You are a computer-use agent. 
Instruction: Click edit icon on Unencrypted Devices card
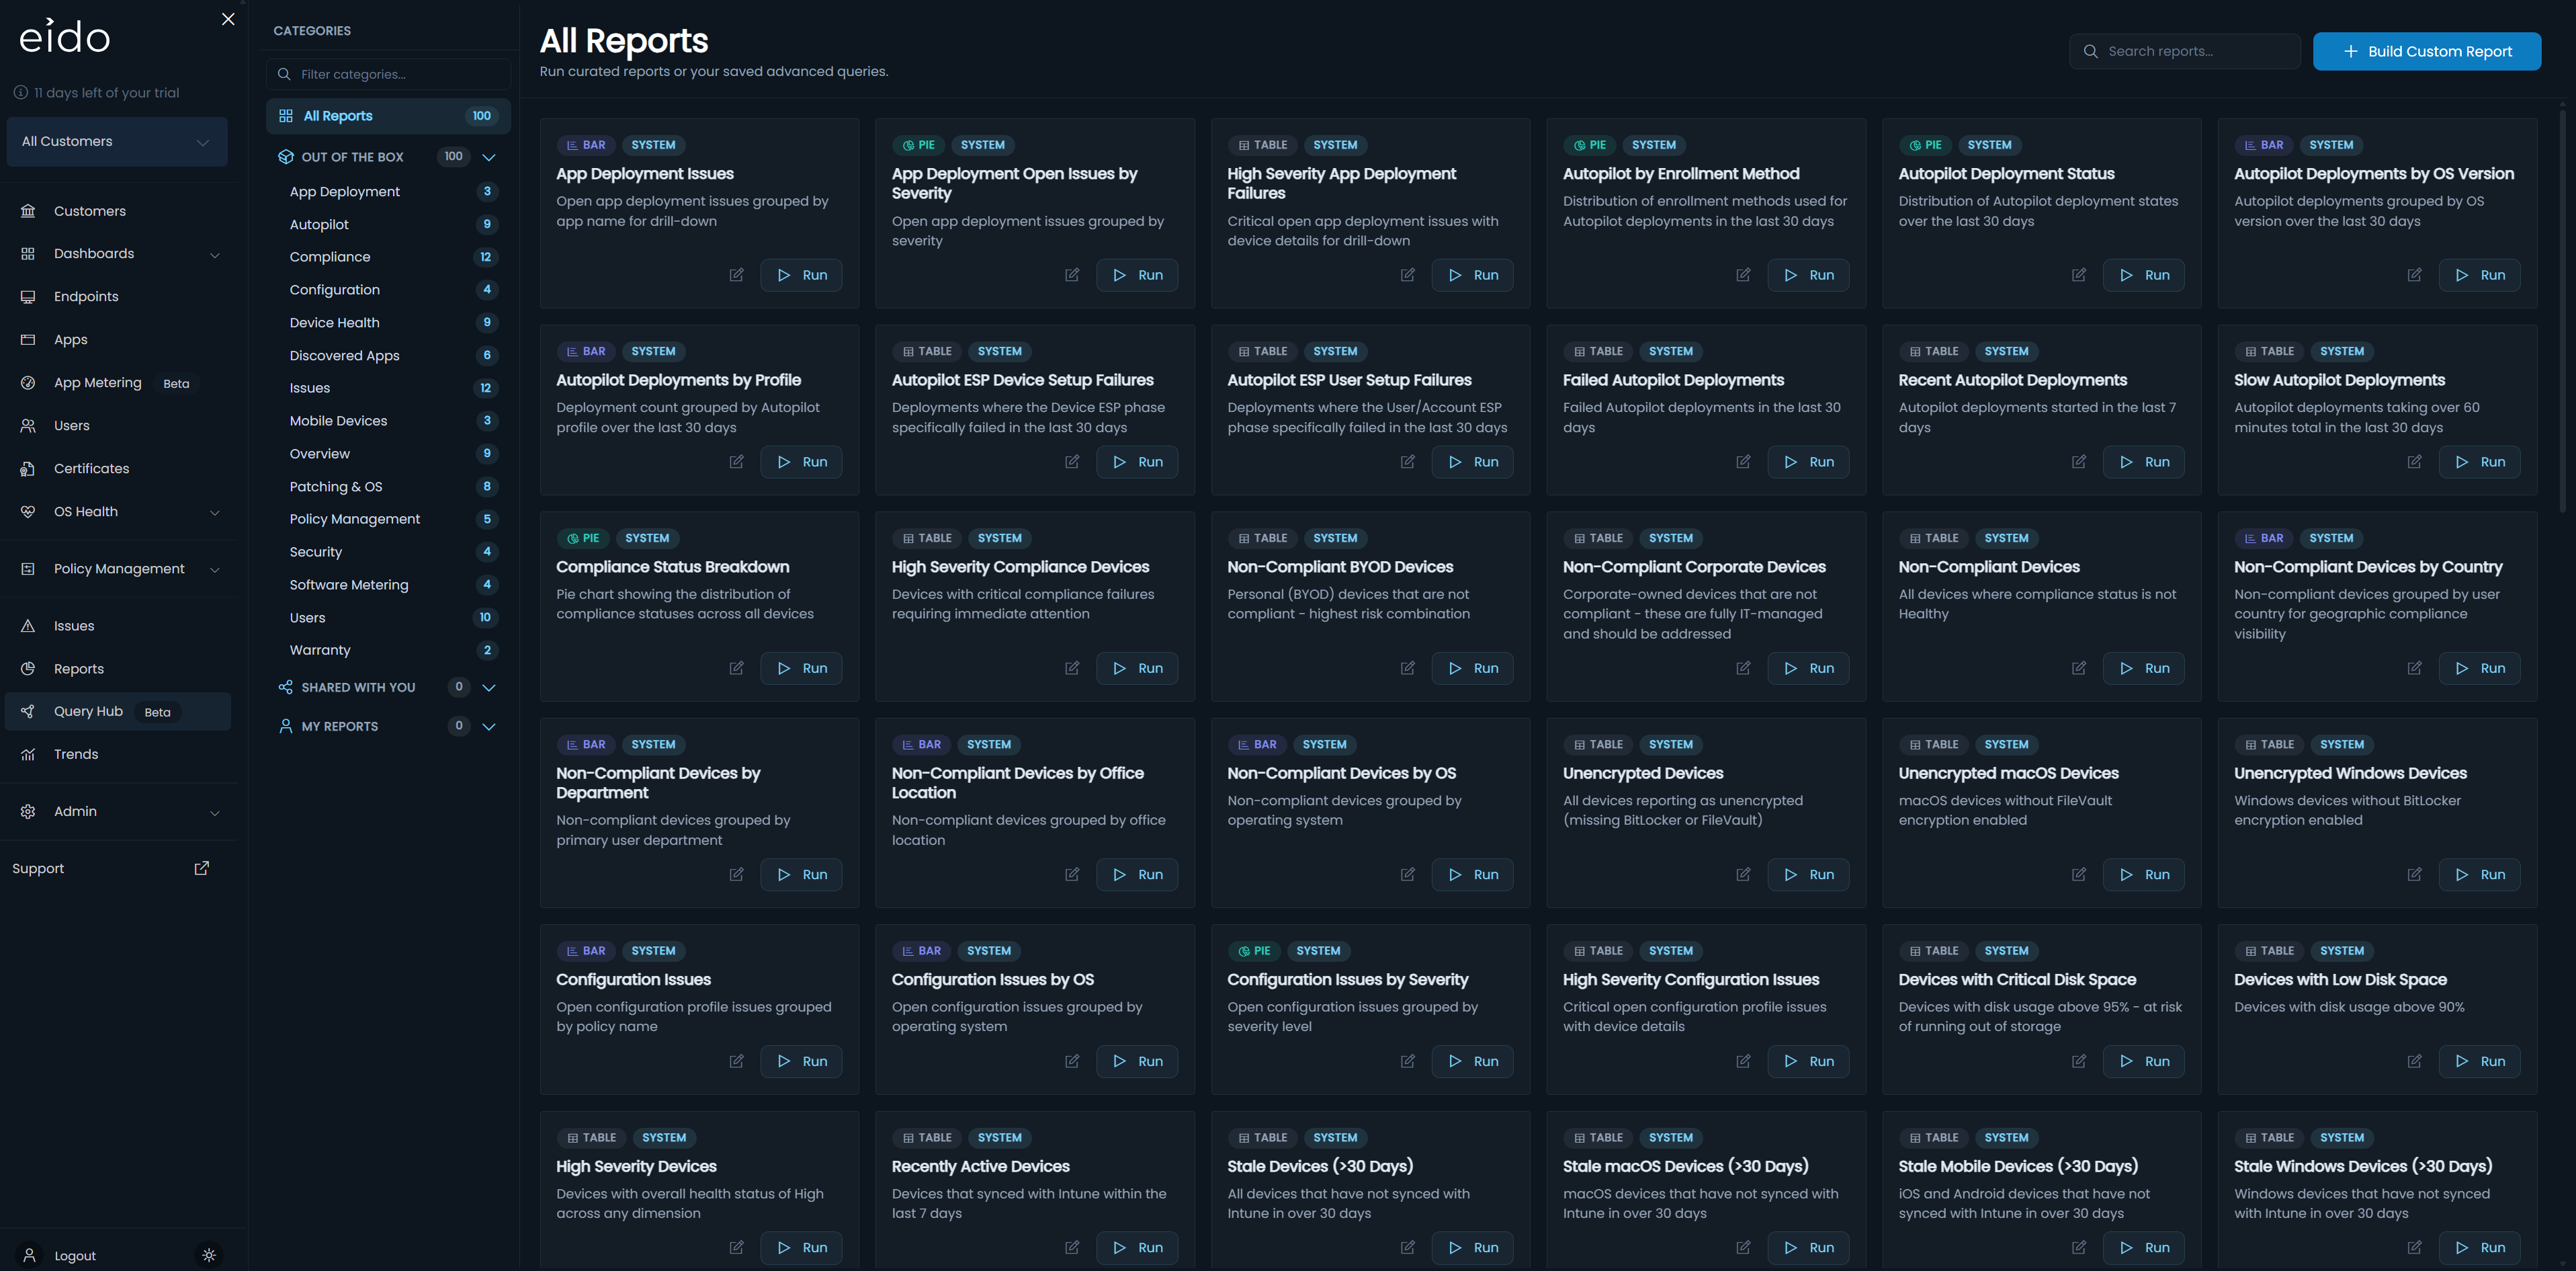click(x=1743, y=875)
